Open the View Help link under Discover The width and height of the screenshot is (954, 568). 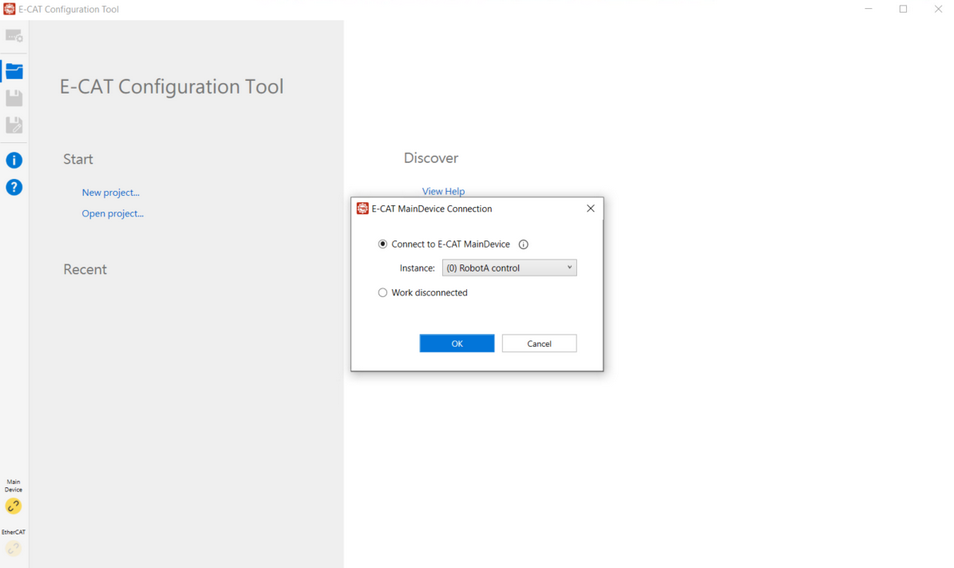443,191
